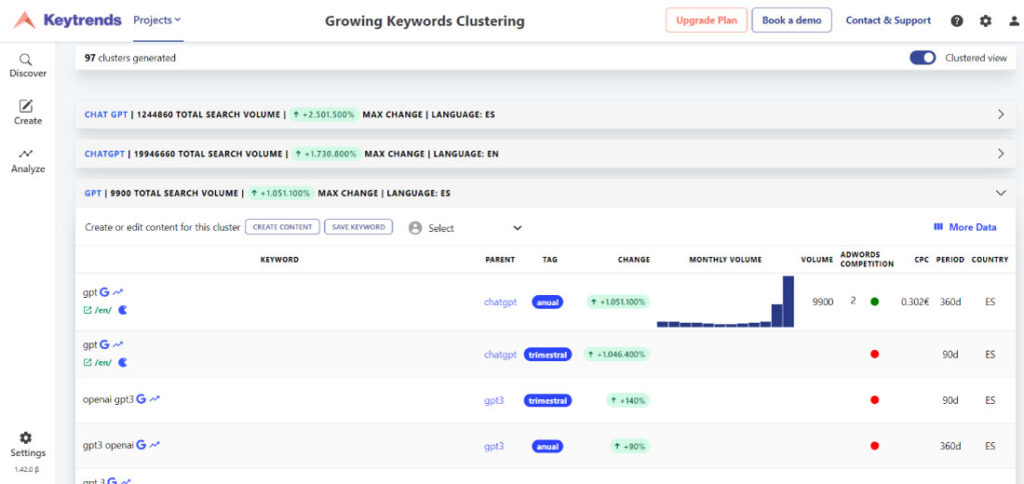1024x484 pixels.
Task: Click the +1.051.100% change badge in table
Action: click(618, 302)
